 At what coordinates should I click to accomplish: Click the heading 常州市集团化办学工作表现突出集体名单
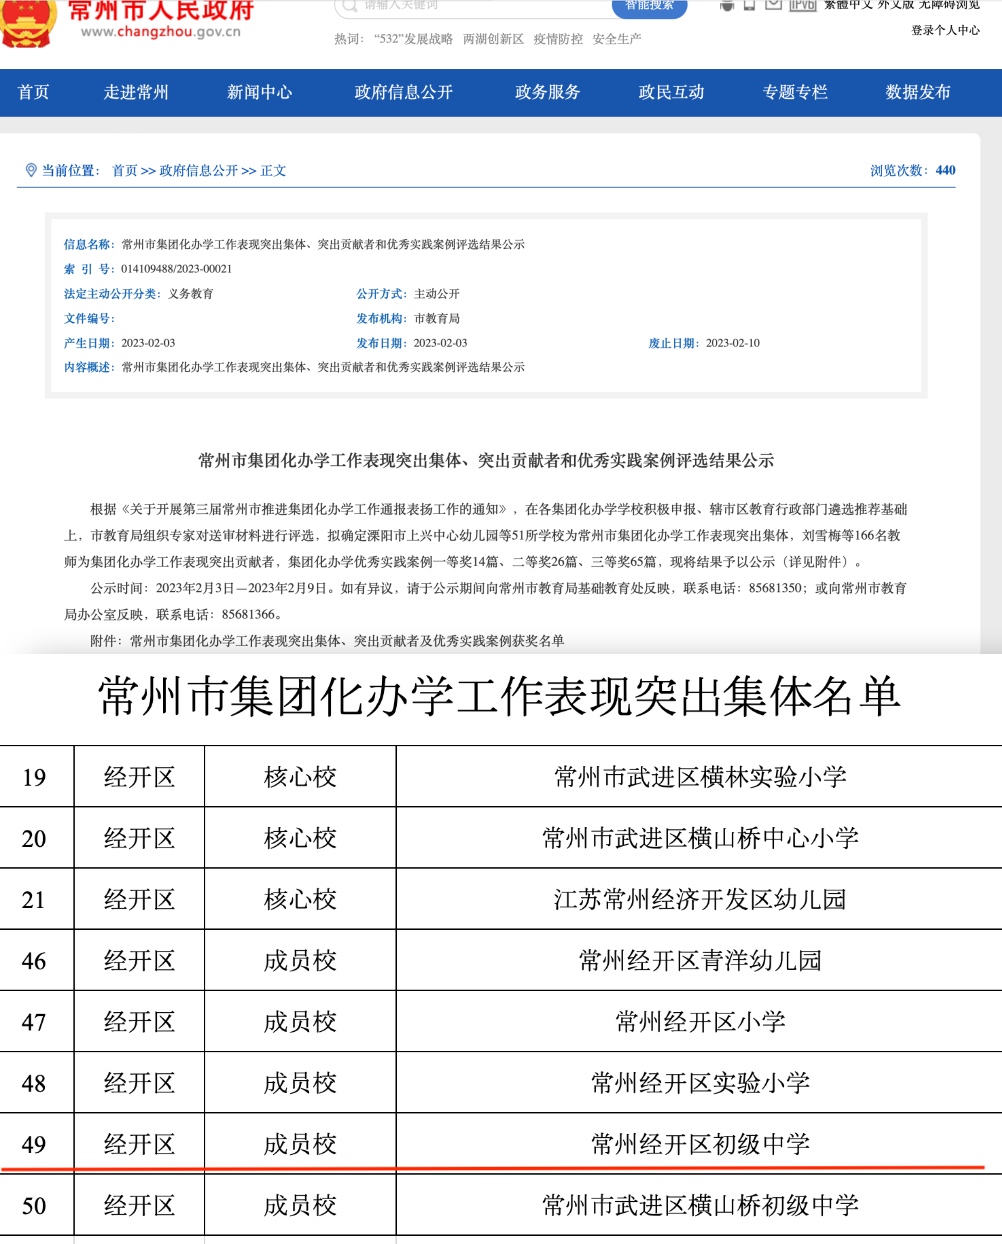point(500,696)
